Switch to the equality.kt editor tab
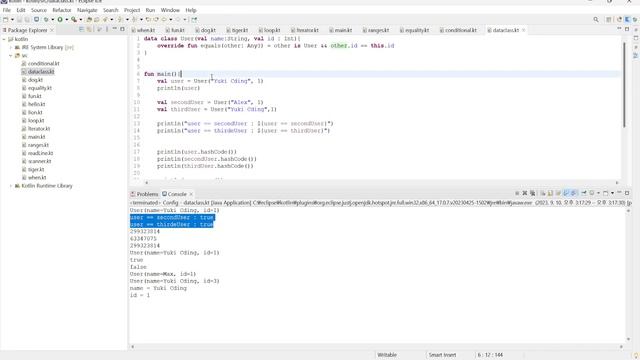Viewport: 640px width, 360px height. coord(414,30)
